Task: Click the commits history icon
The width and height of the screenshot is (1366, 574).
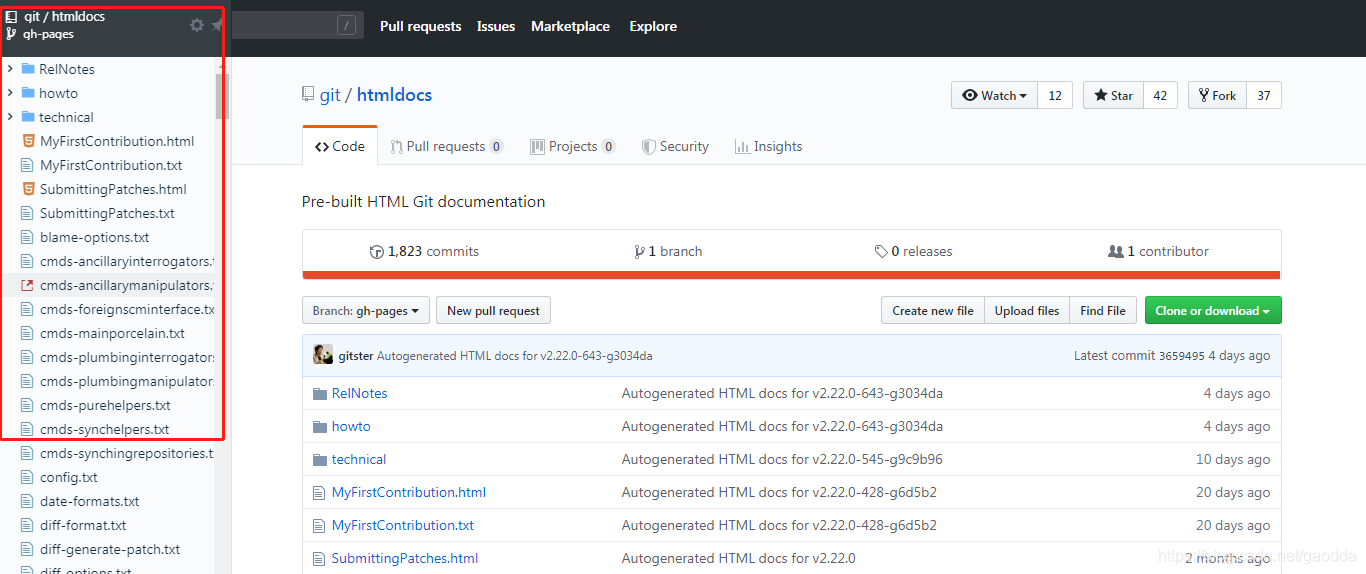Action: tap(376, 252)
